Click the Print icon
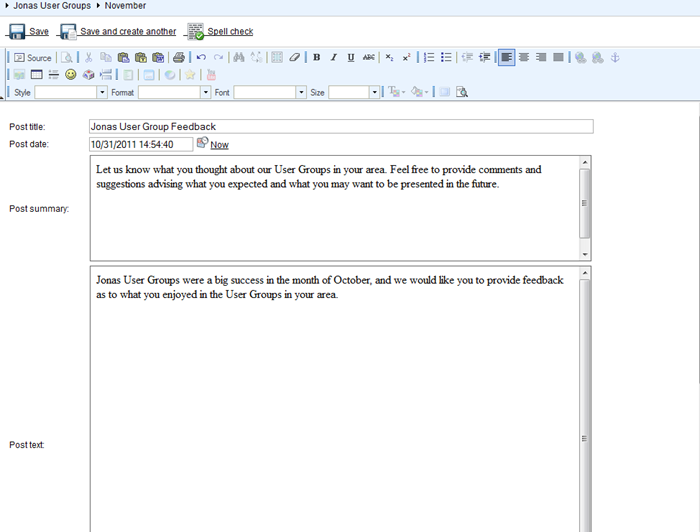 [x=179, y=58]
